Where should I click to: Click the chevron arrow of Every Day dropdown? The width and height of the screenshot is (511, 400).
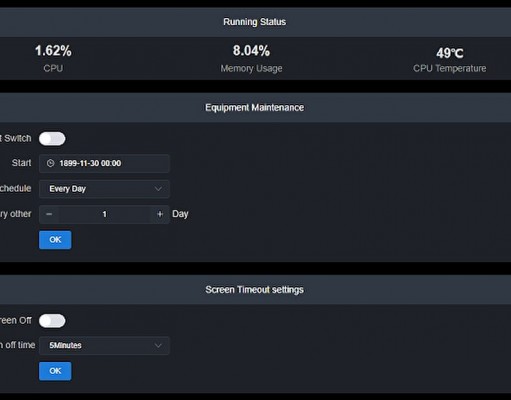(158, 189)
